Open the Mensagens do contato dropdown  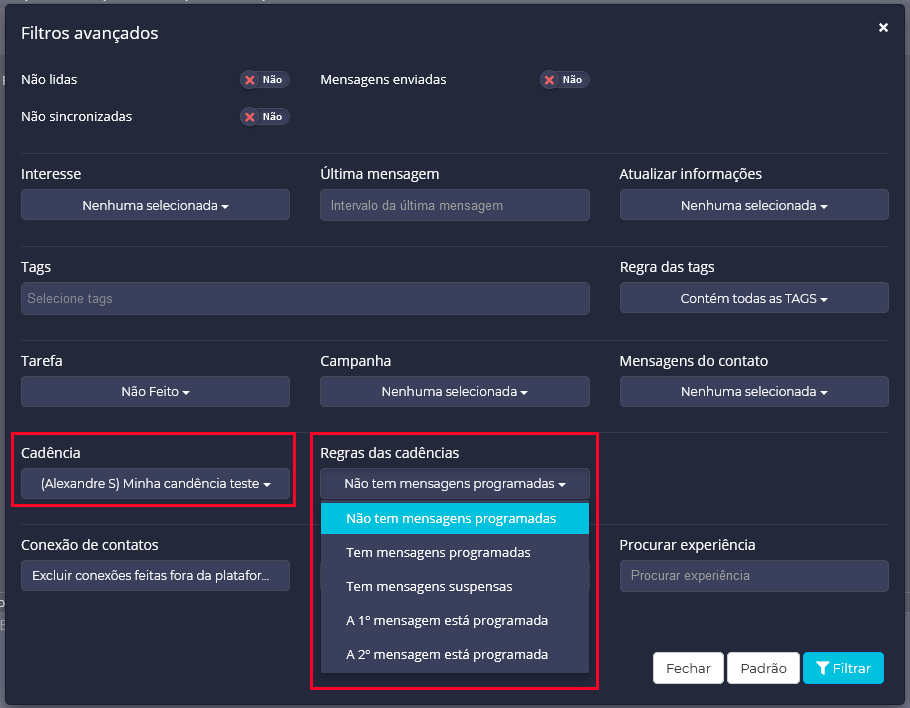point(754,391)
